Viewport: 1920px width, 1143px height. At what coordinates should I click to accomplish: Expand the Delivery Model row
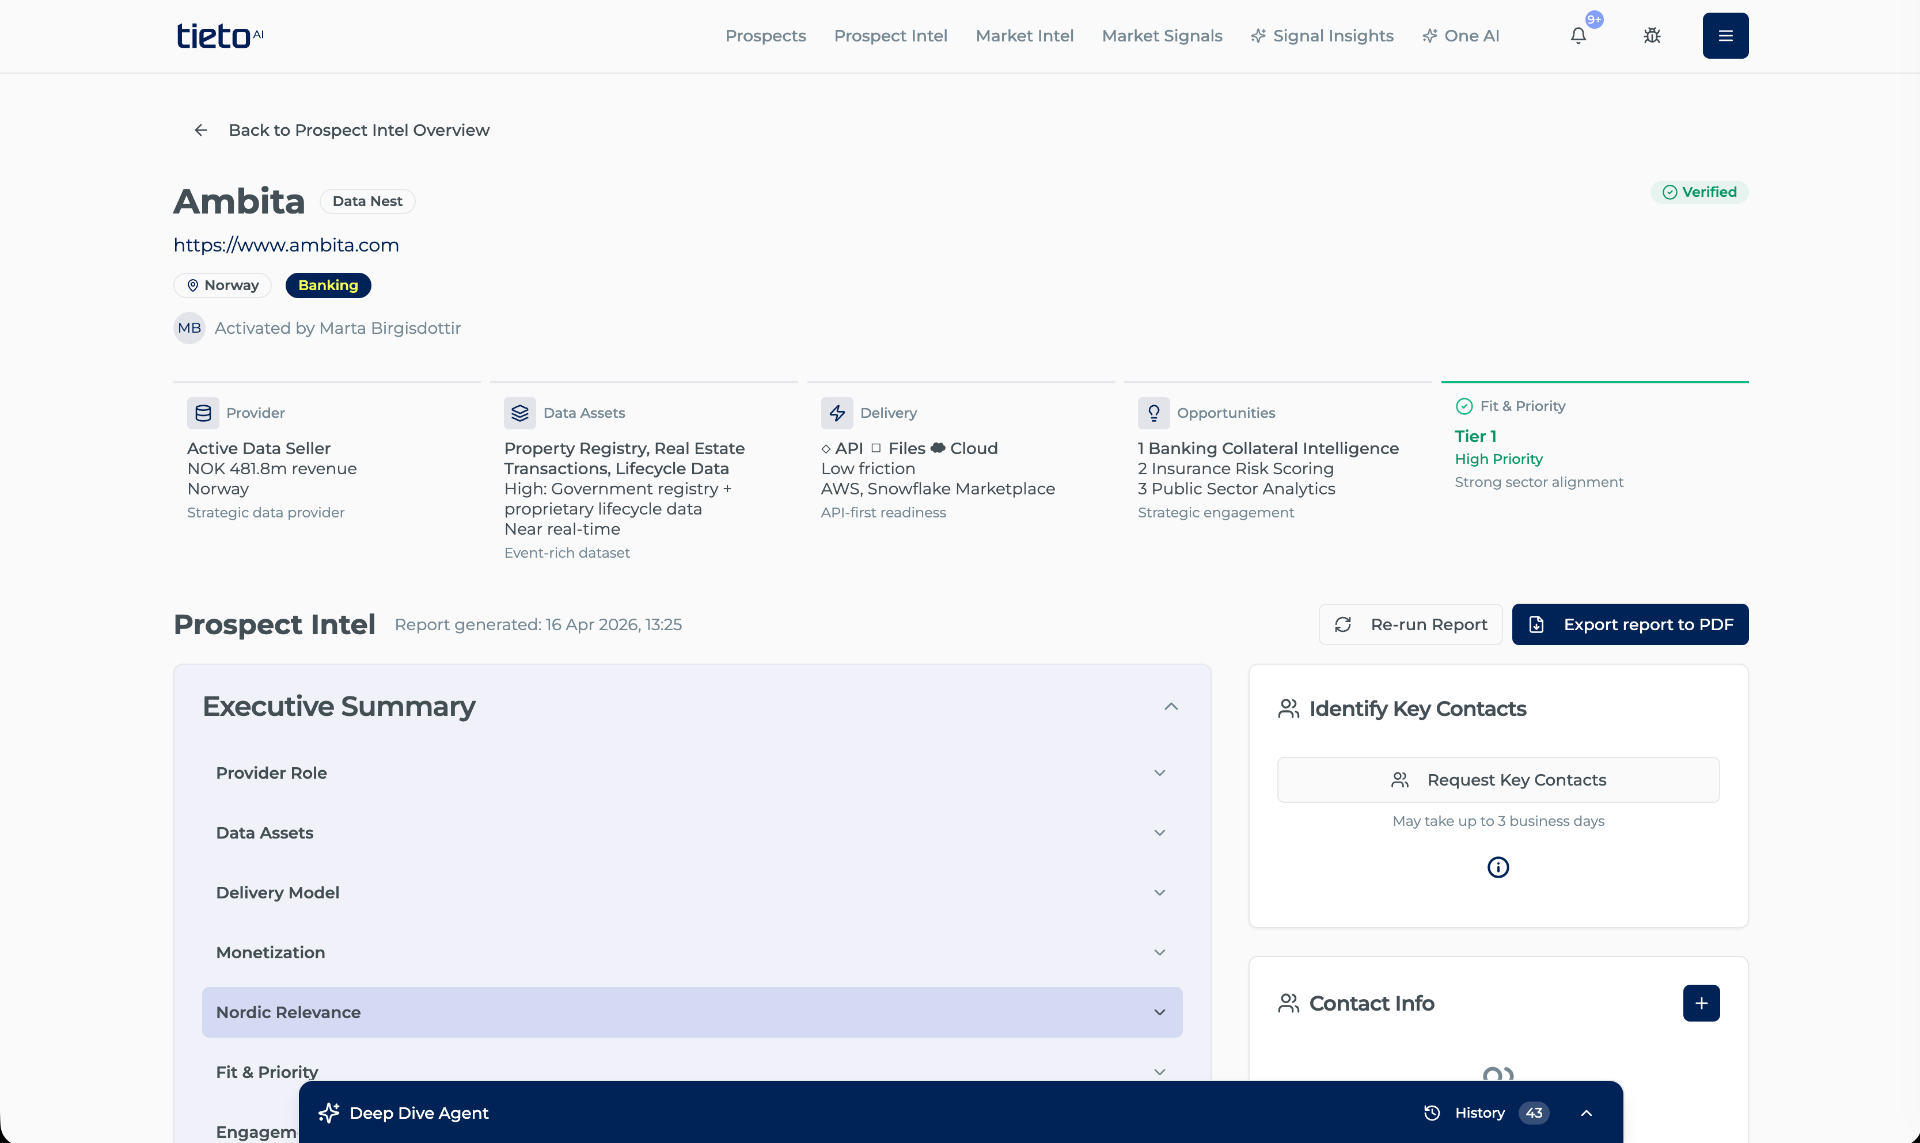(692, 893)
